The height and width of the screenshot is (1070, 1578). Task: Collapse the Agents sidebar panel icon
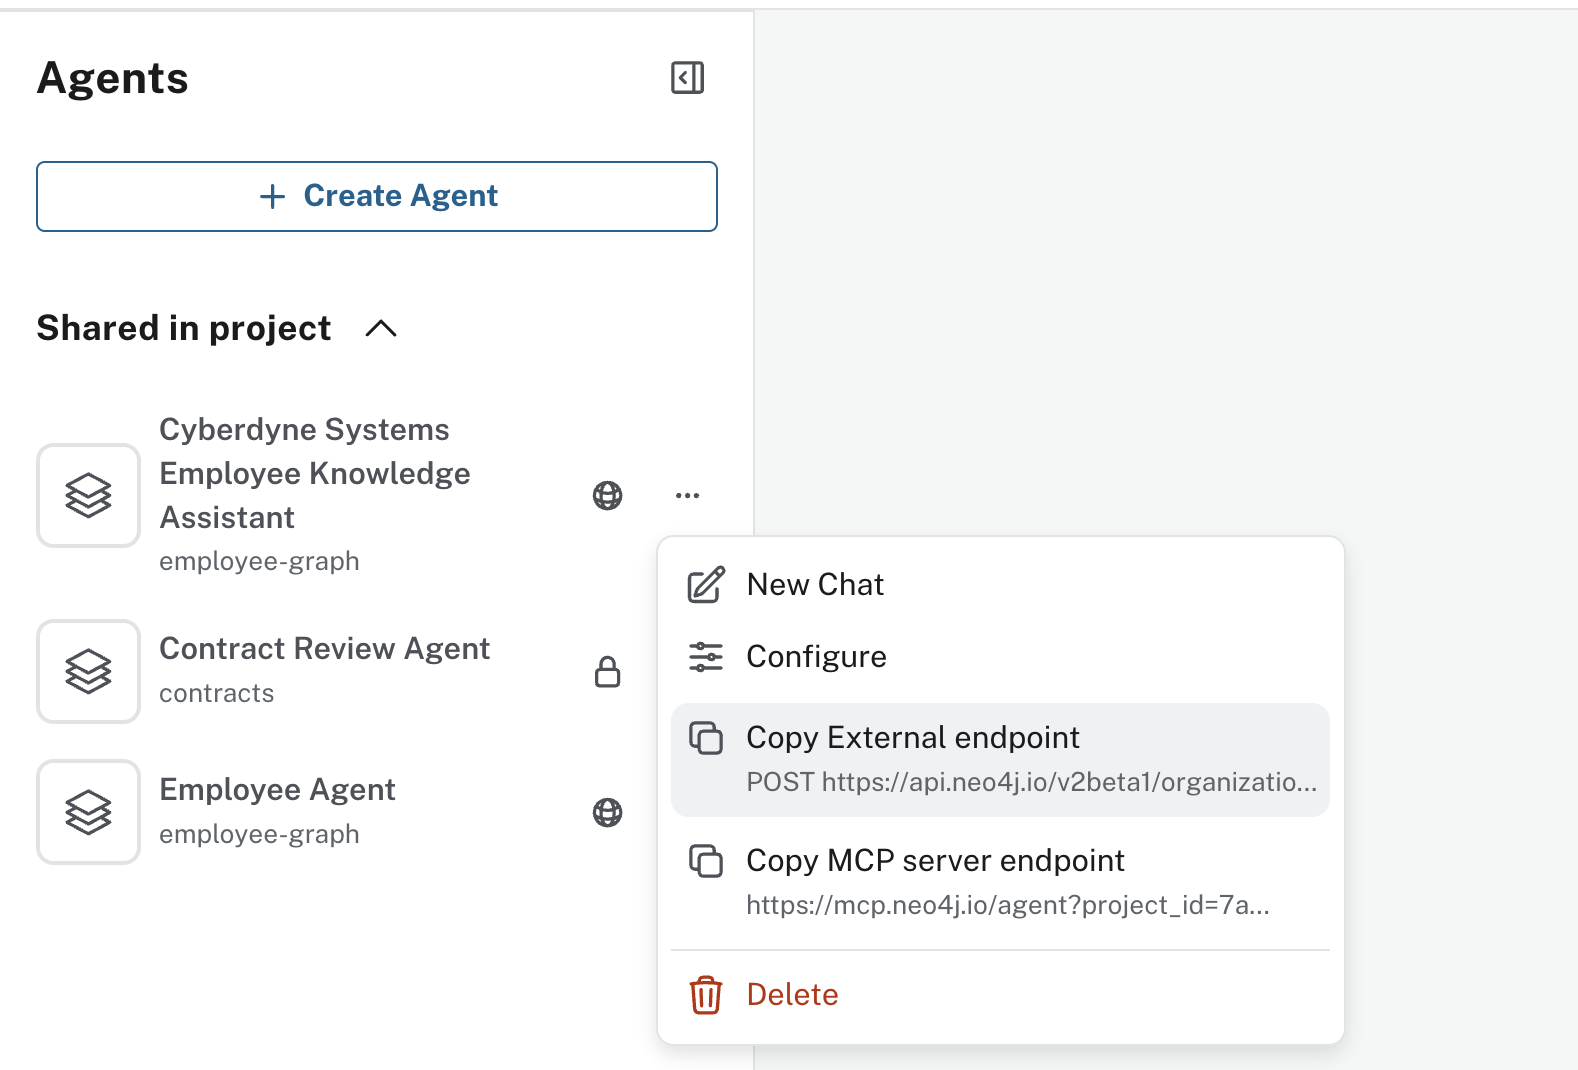(687, 78)
